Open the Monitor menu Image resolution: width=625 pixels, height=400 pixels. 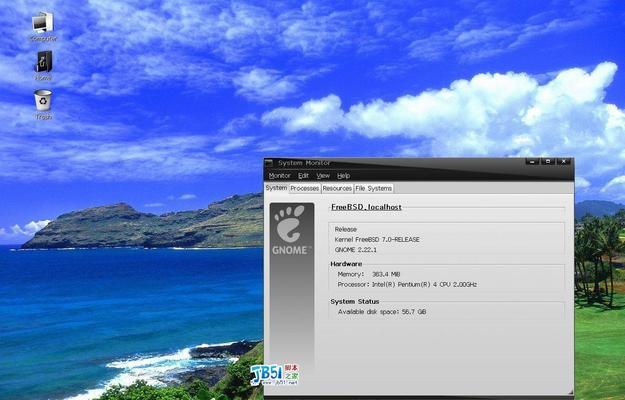tap(279, 176)
